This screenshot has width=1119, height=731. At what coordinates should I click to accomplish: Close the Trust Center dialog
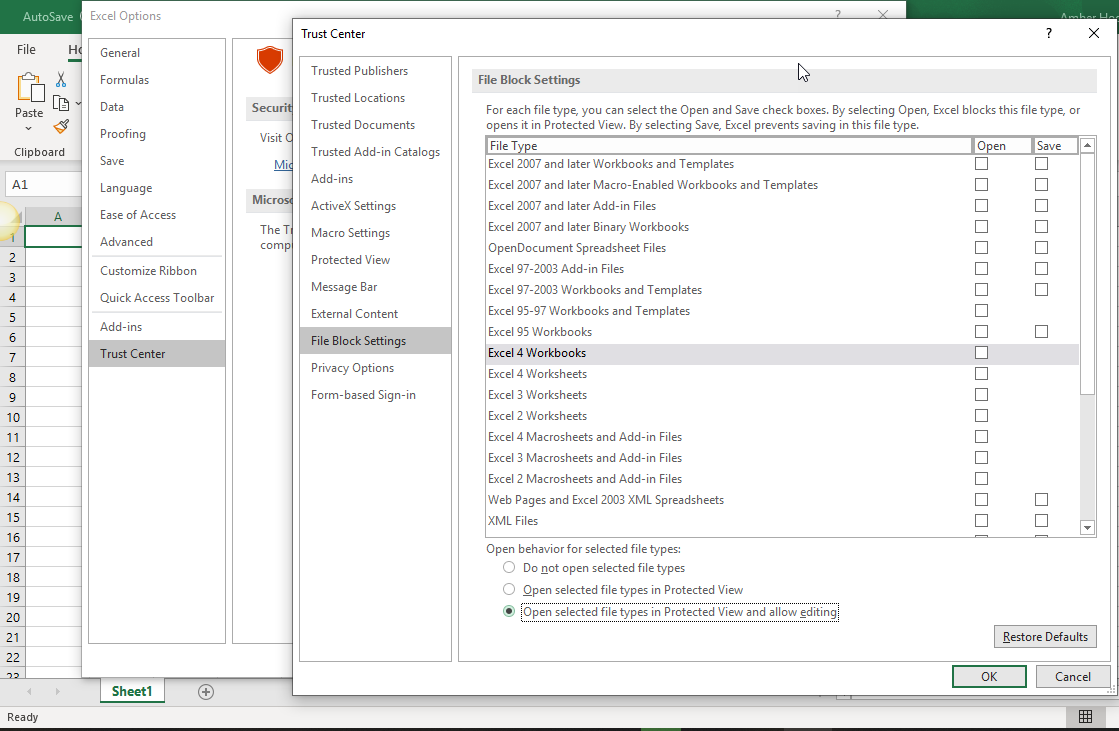tap(1093, 34)
